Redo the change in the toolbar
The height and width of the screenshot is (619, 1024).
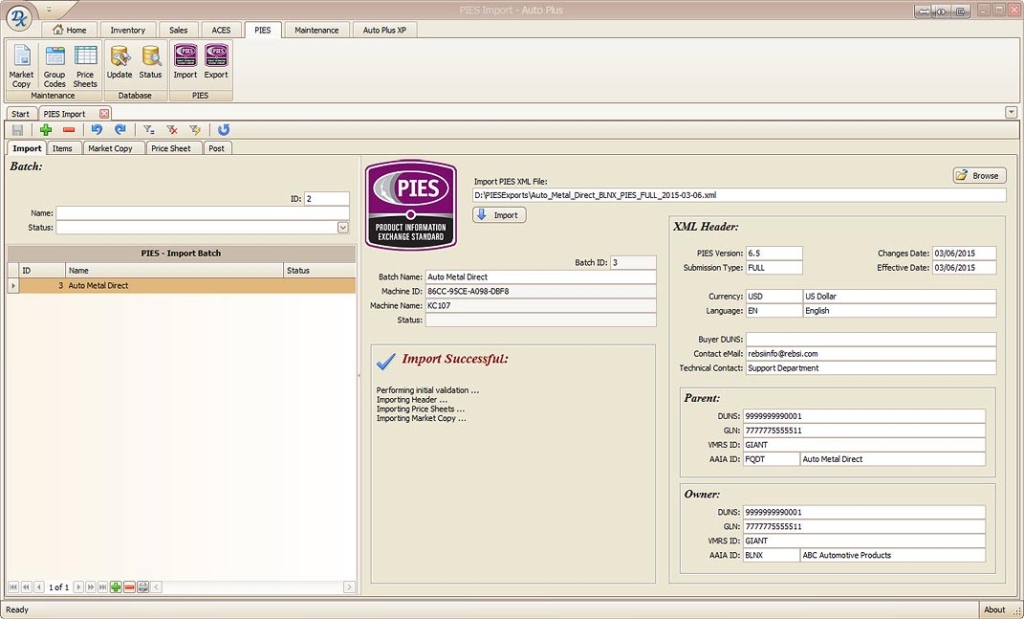pos(120,130)
